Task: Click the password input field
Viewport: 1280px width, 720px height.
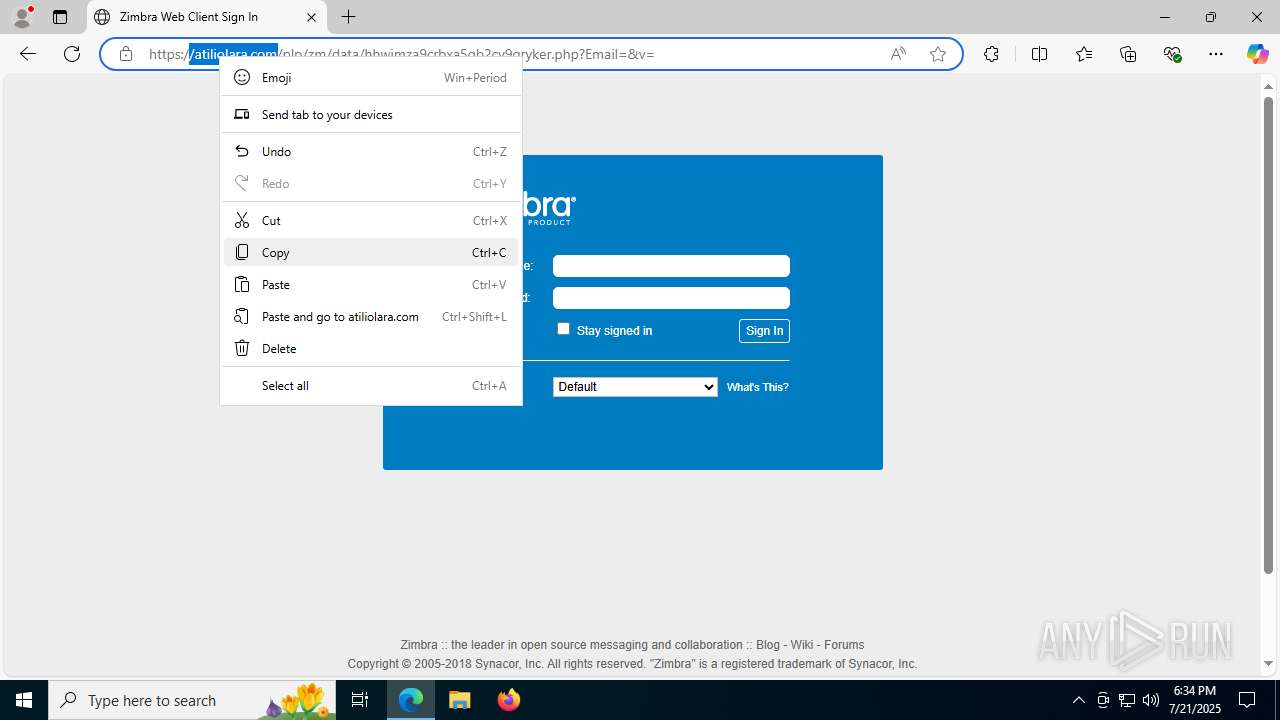Action: coord(671,298)
